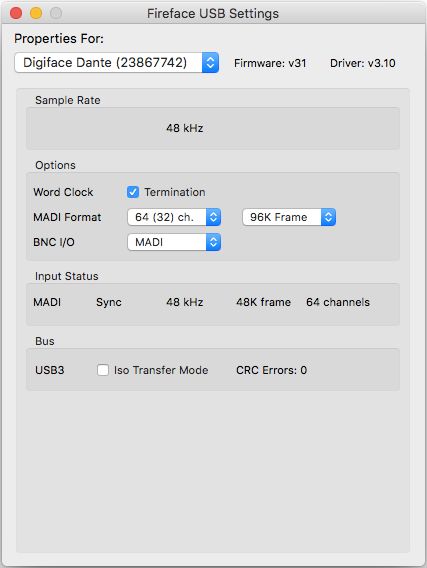Screen dimensions: 427x568
Task: Click the 48 kHz Sample Rate display
Action: click(x=185, y=128)
